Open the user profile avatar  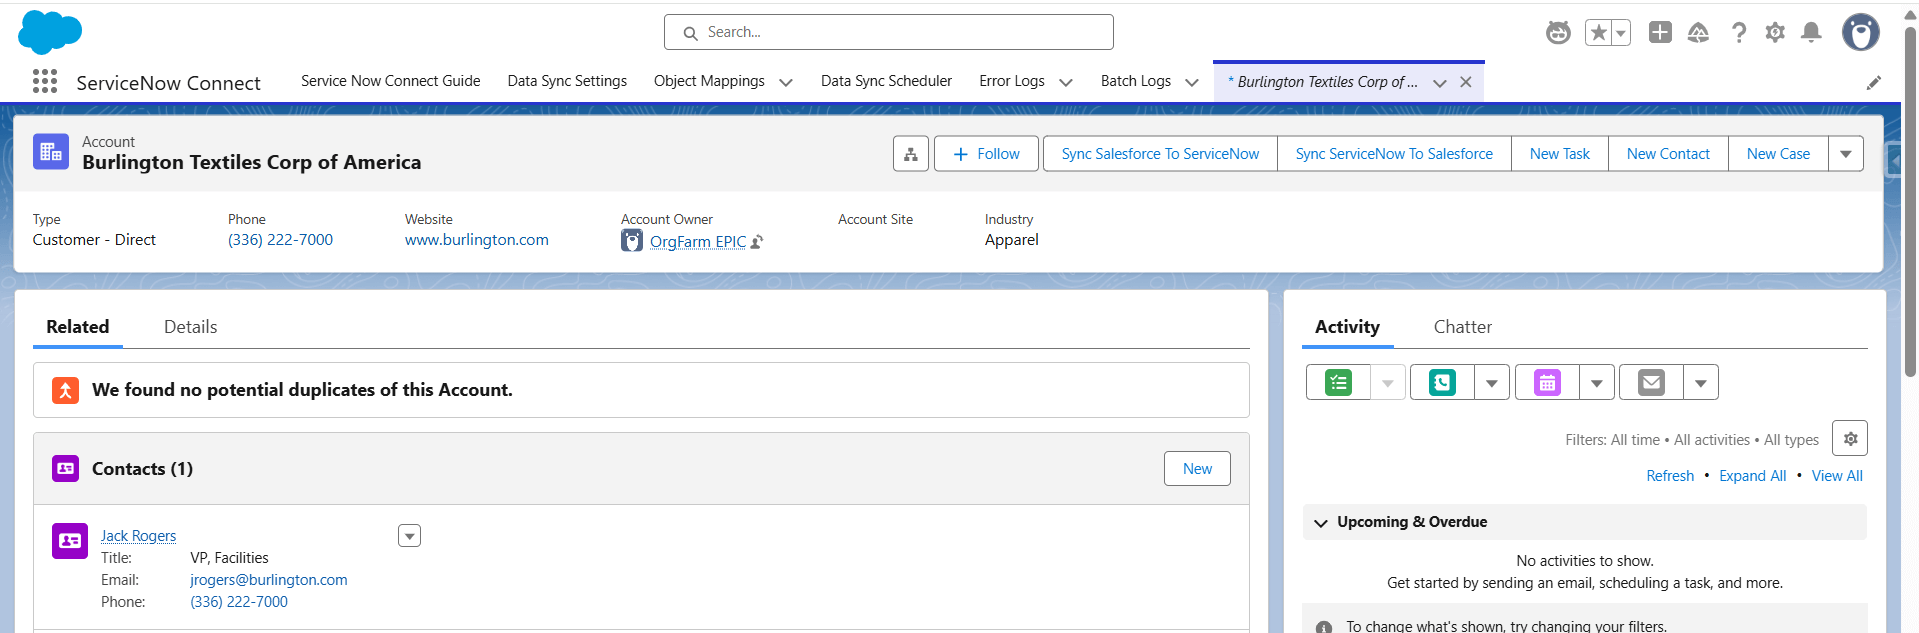coord(1860,33)
